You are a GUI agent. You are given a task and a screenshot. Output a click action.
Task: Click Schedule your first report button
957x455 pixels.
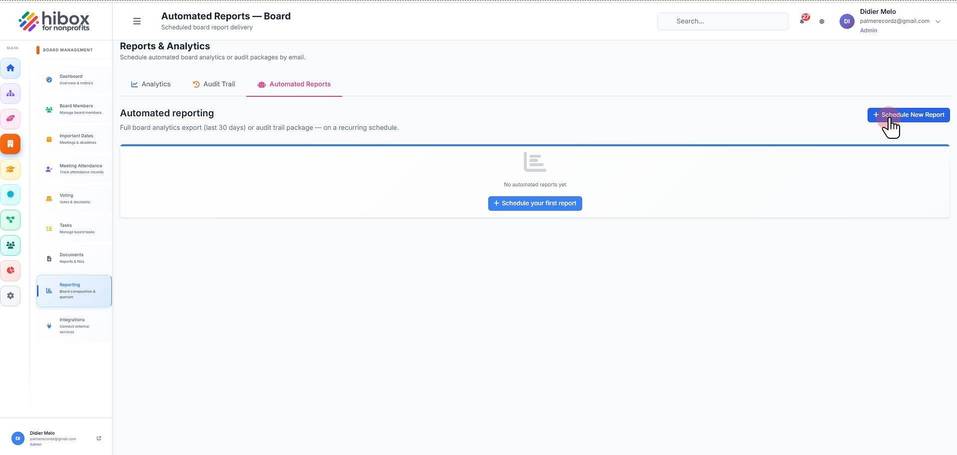[x=535, y=203]
